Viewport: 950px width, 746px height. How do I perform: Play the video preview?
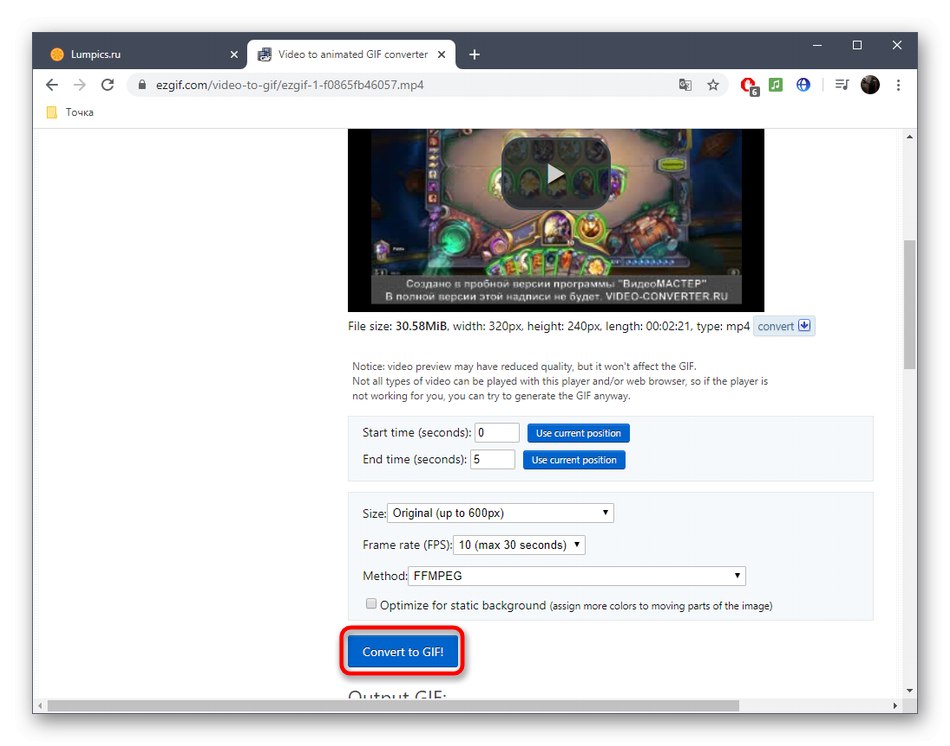coord(556,174)
